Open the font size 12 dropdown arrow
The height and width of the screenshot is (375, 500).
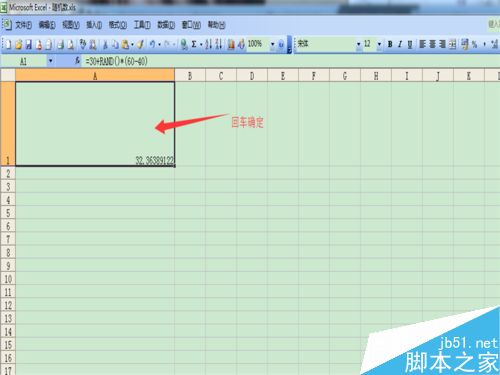[x=379, y=44]
